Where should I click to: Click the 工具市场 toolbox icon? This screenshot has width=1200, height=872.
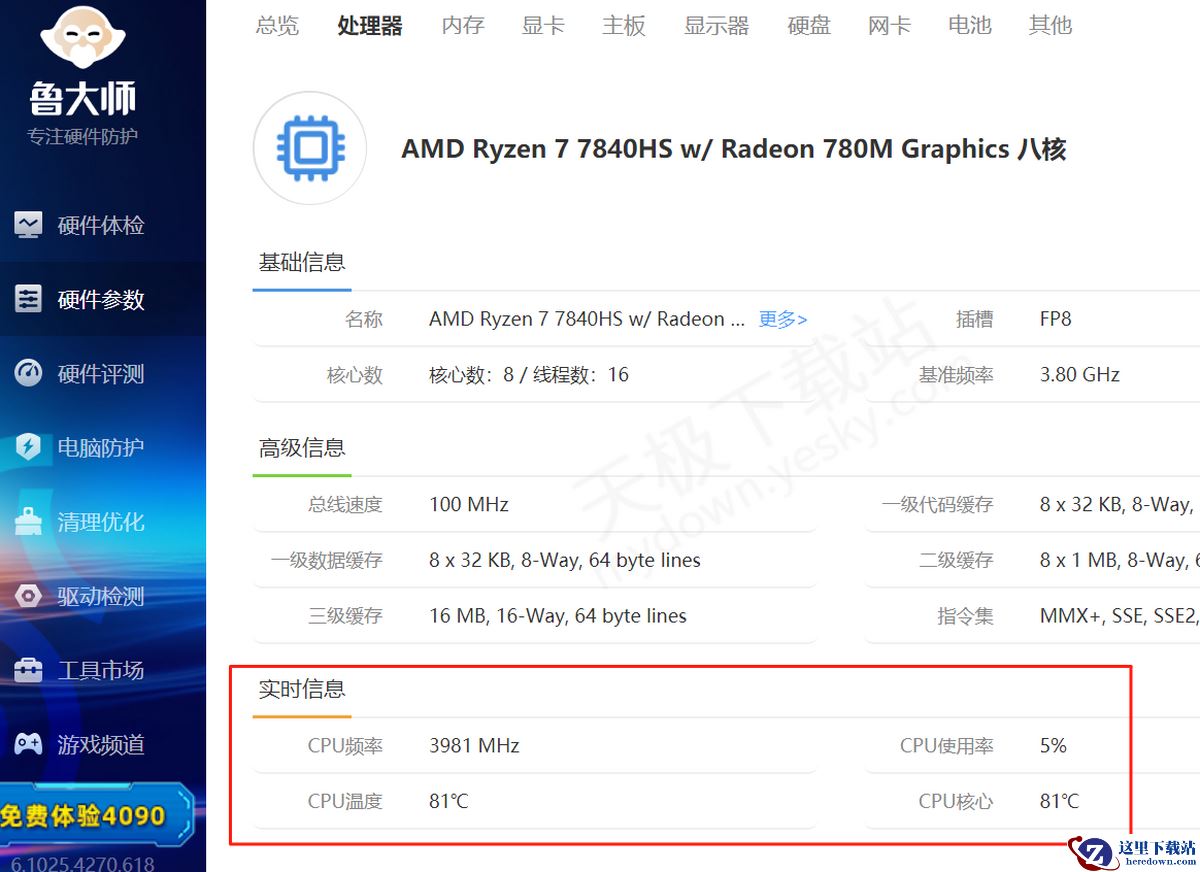click(x=28, y=670)
